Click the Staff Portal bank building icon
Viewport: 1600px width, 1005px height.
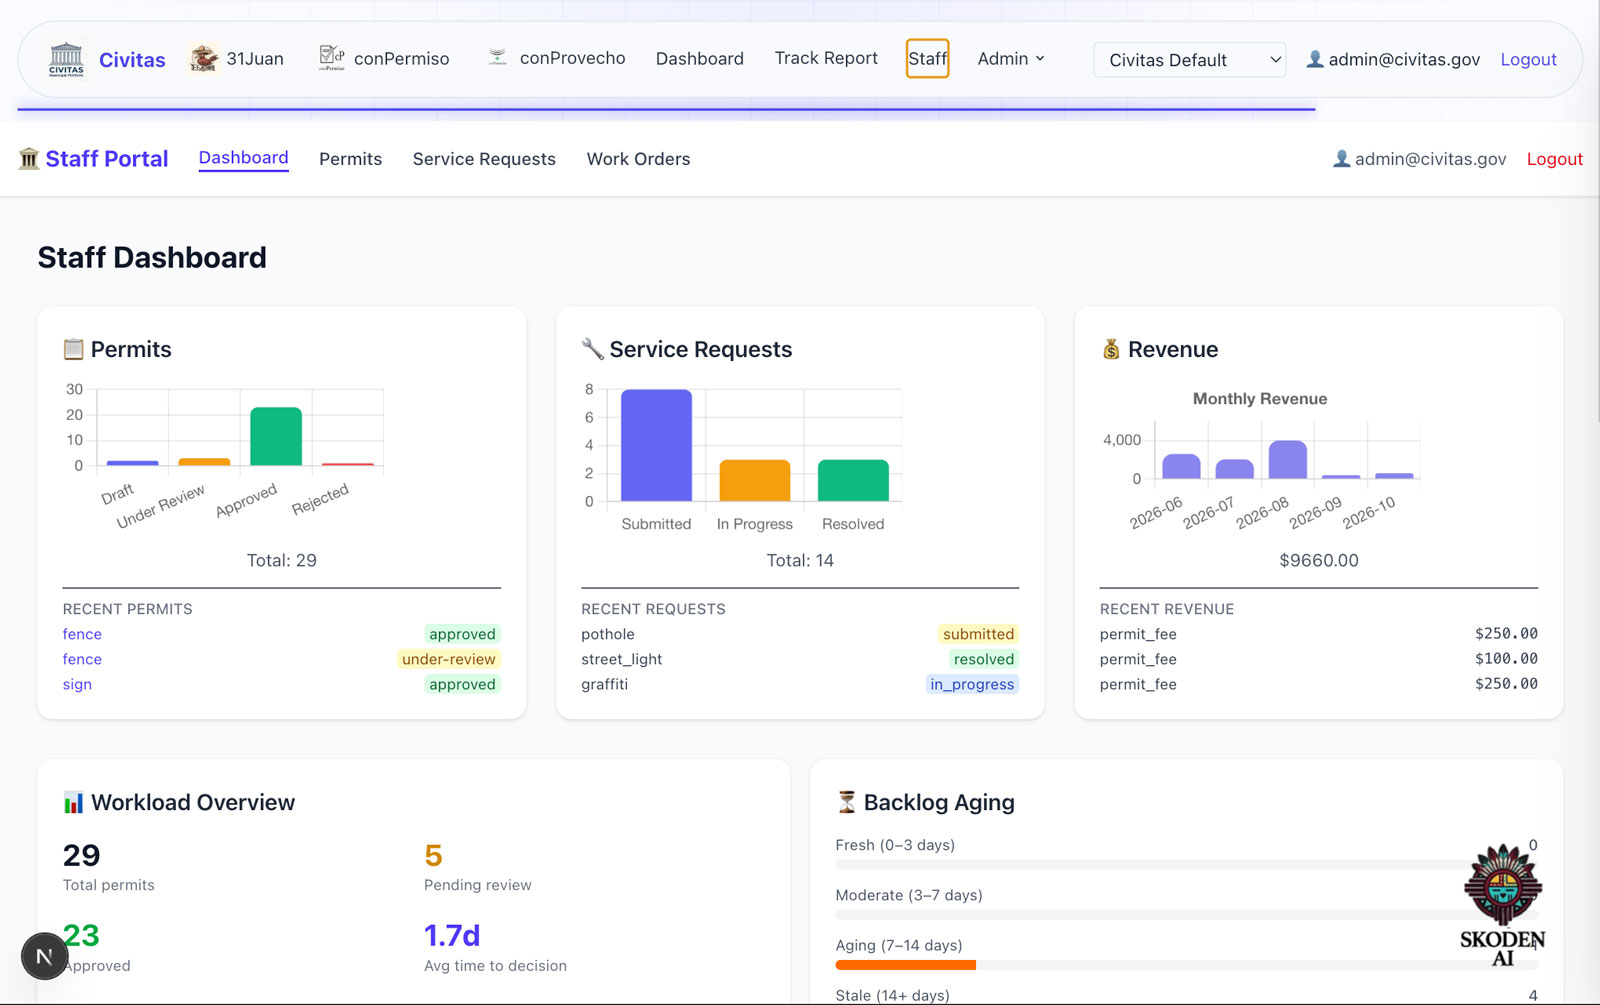(29, 159)
